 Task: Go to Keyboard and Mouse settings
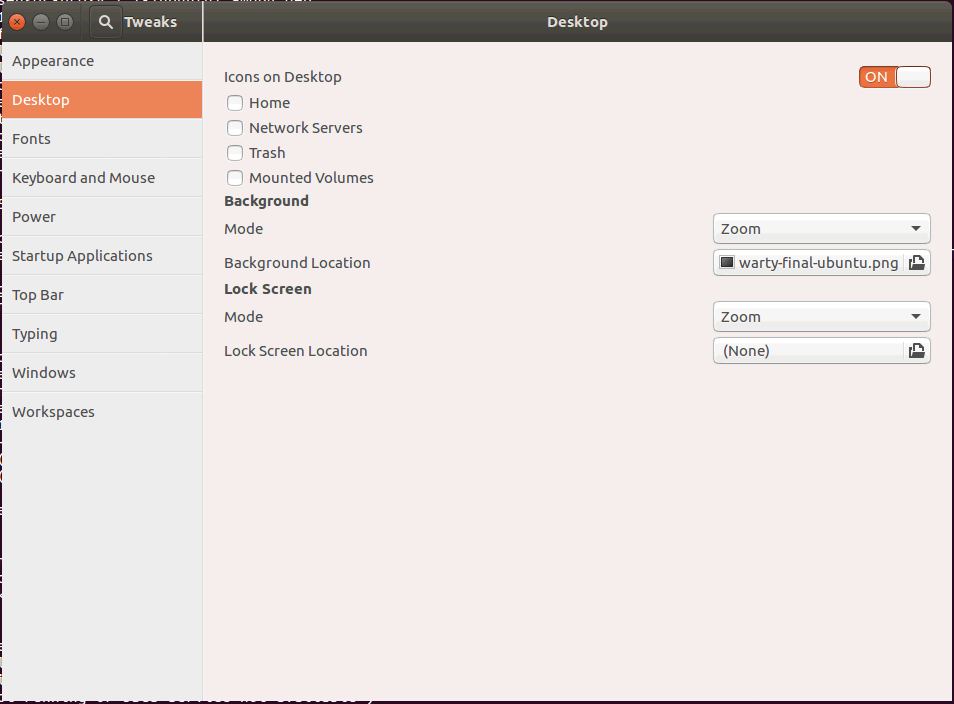coord(101,178)
